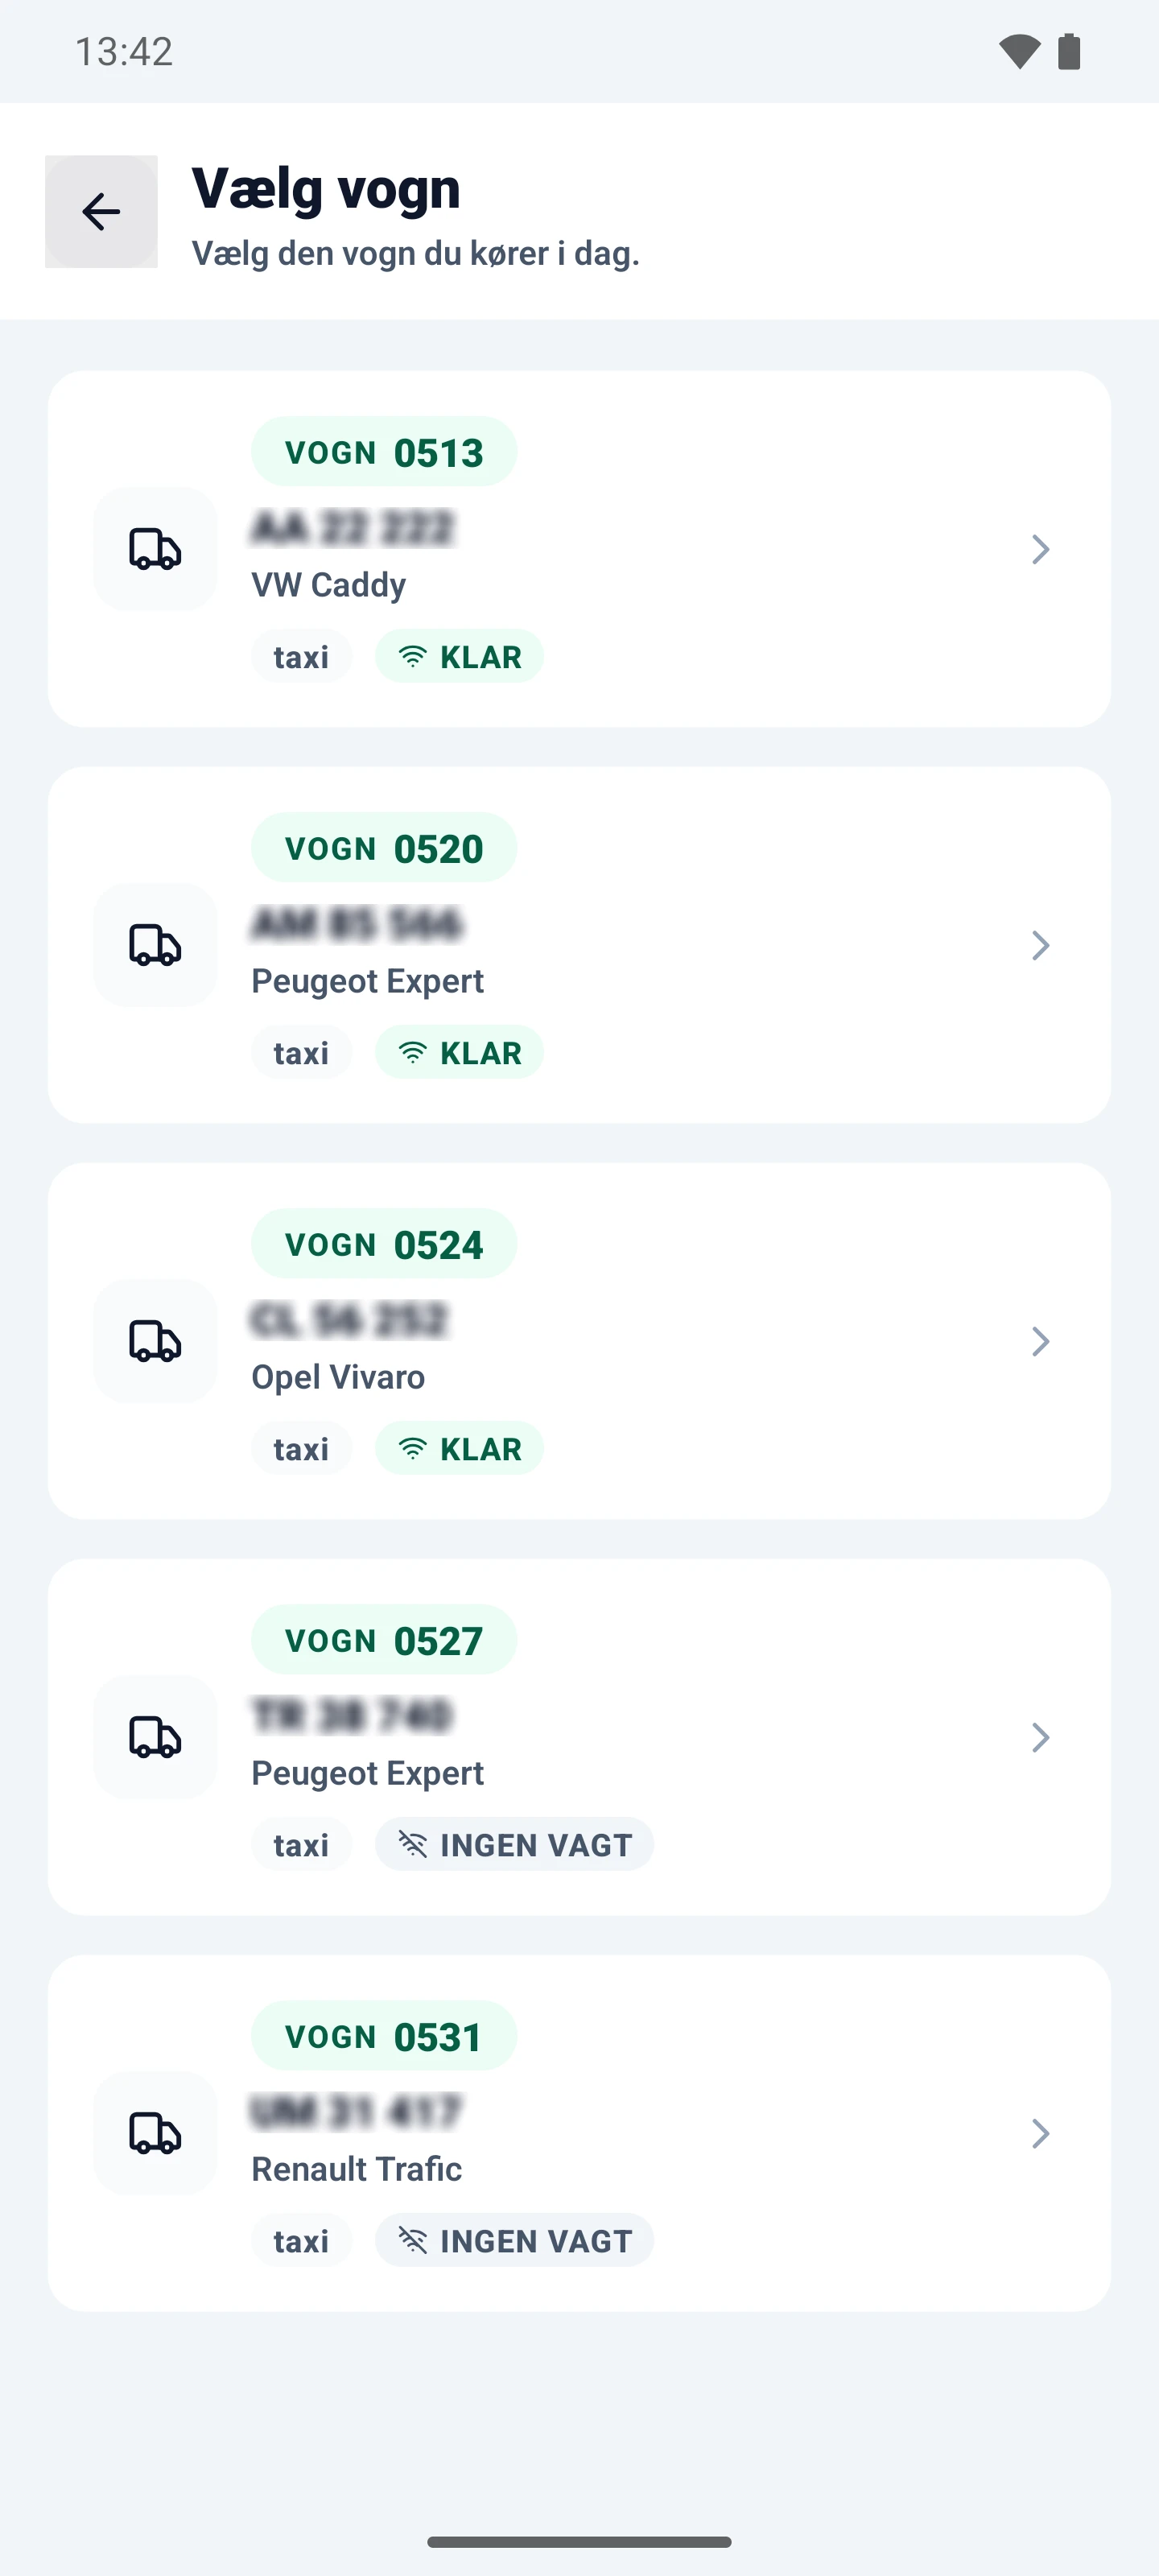Tap the KLAR badge on Vogn 0520

coord(459,1053)
